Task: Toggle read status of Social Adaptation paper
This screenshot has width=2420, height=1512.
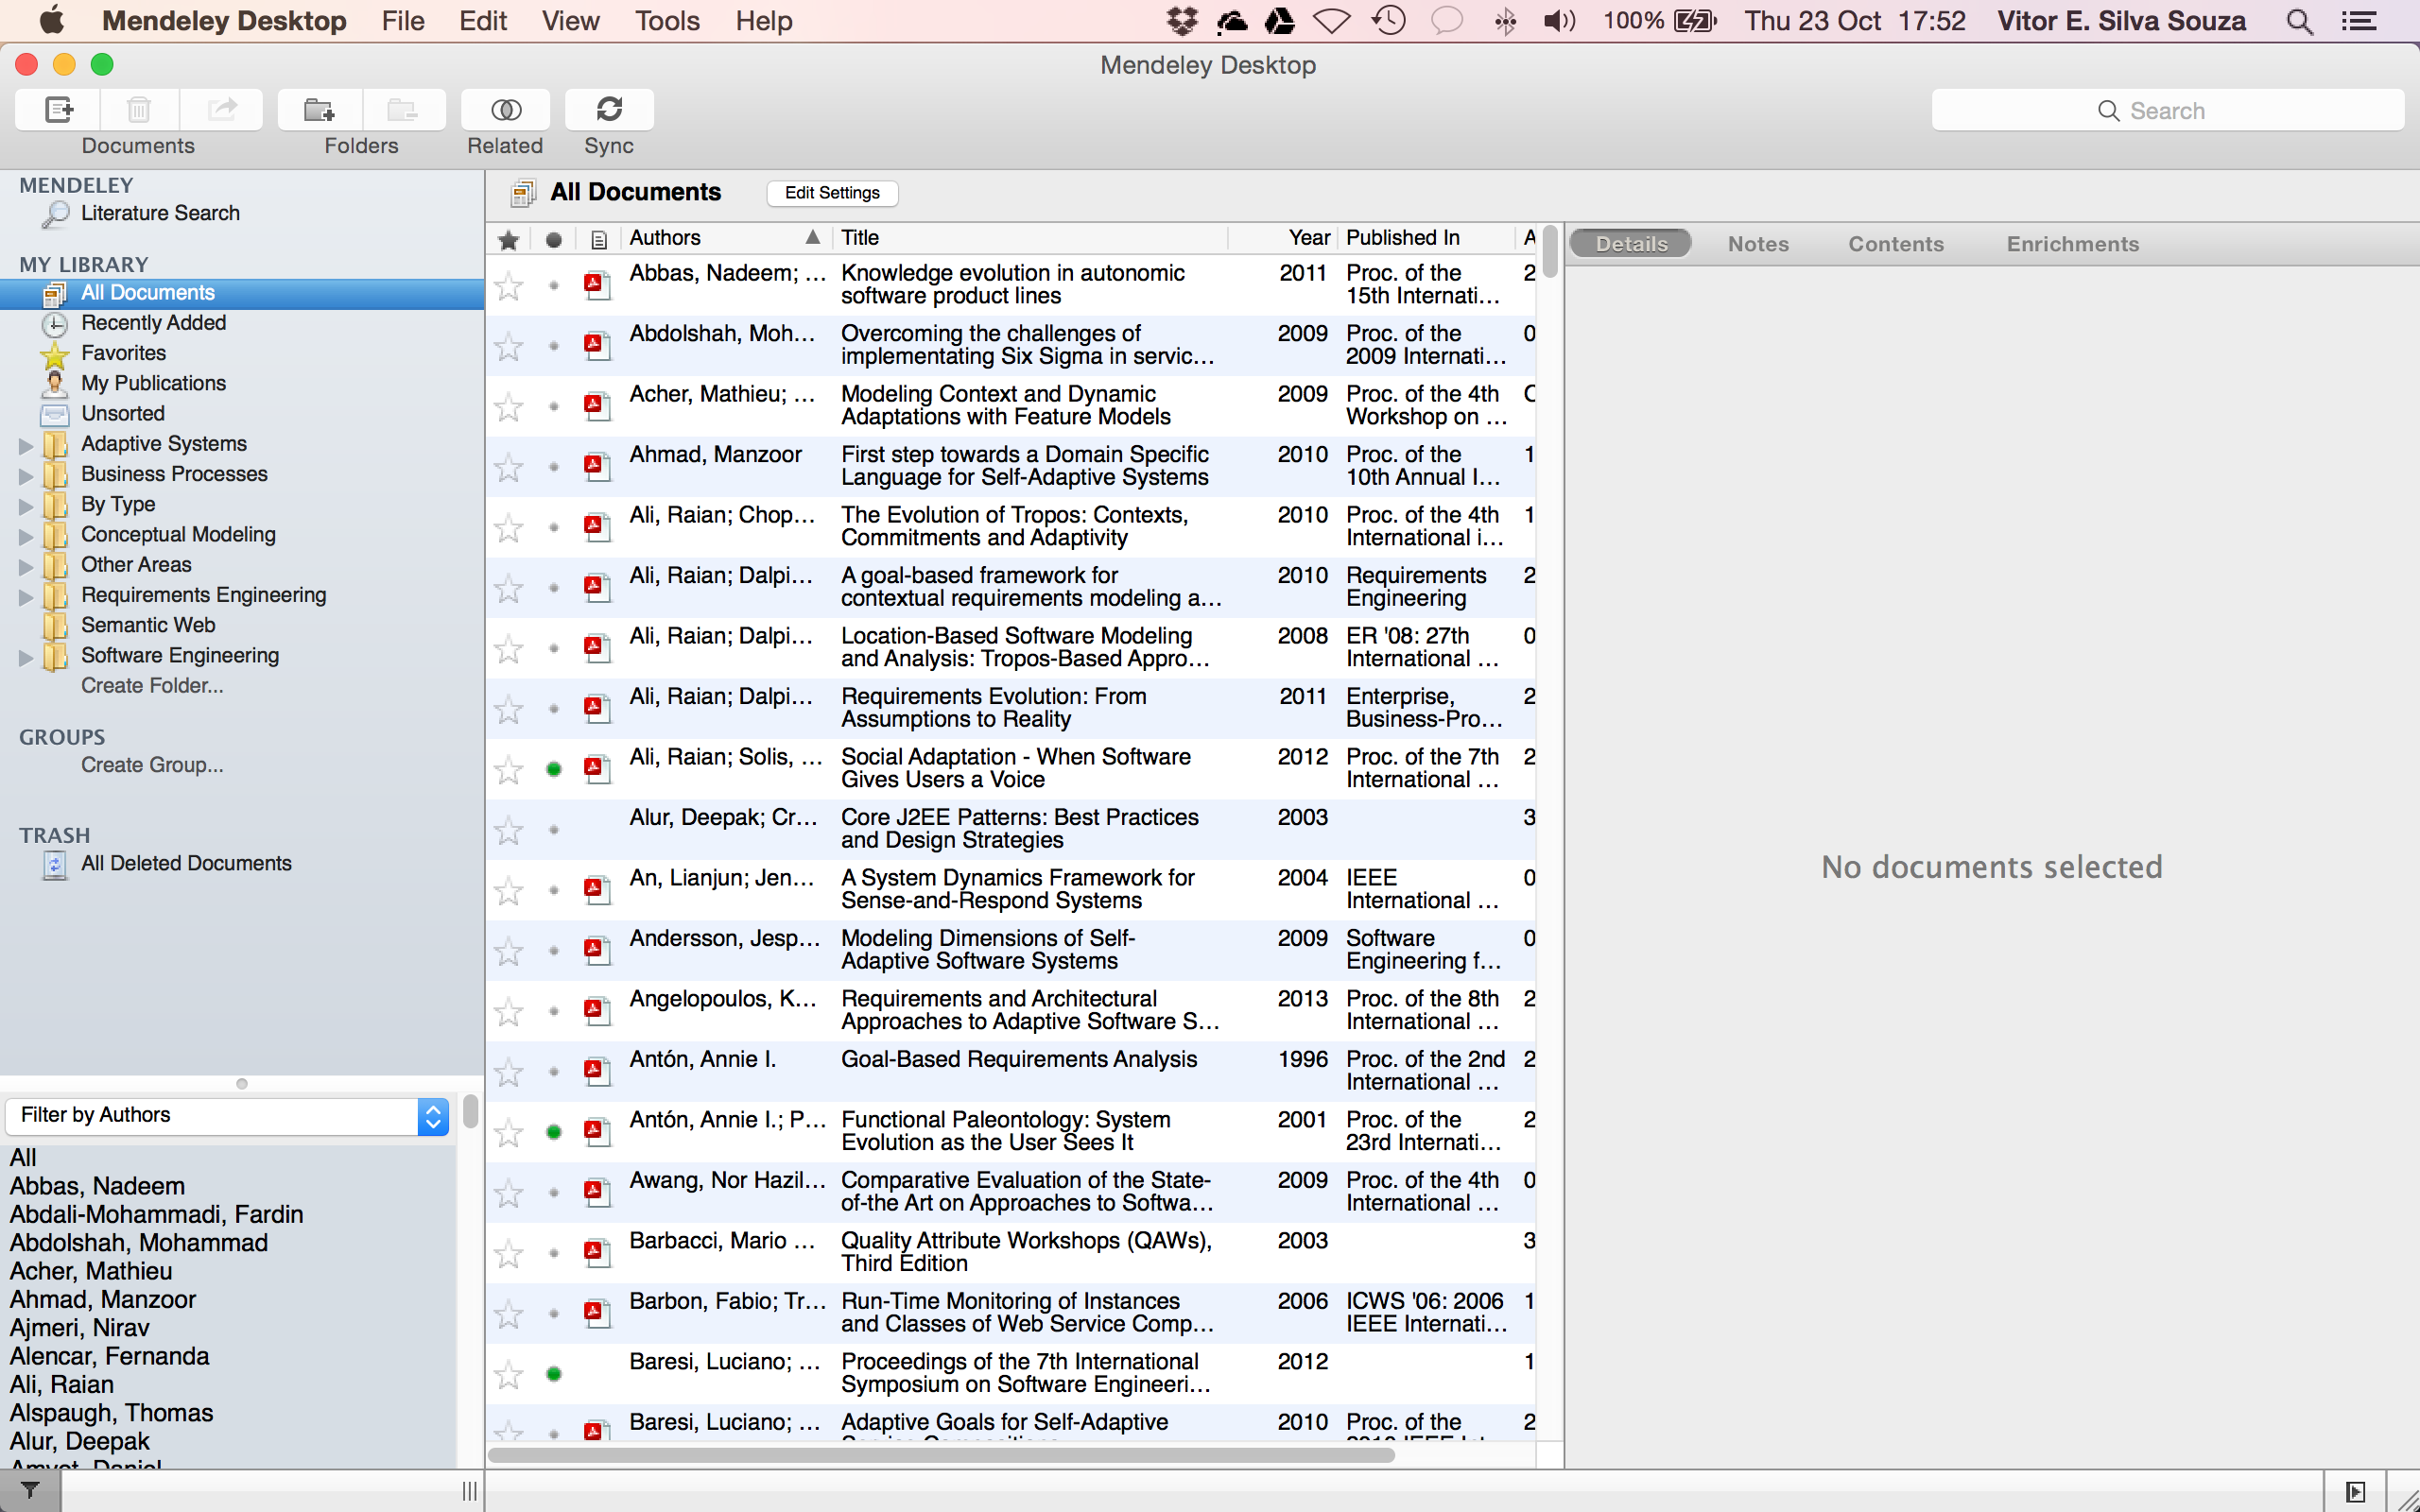Action: pos(553,769)
